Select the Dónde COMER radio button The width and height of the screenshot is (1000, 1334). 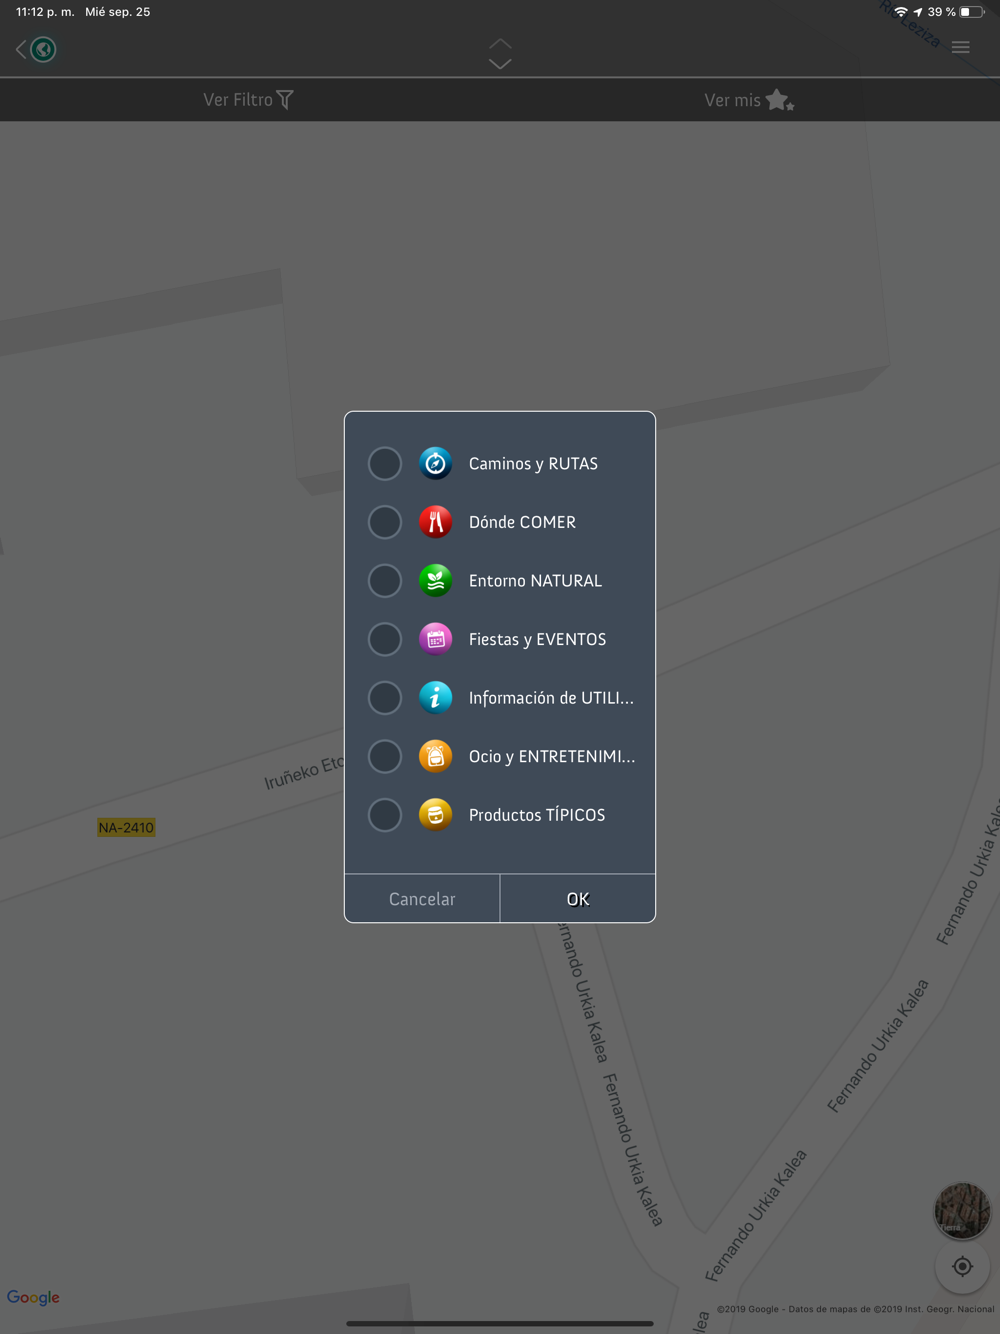coord(384,522)
